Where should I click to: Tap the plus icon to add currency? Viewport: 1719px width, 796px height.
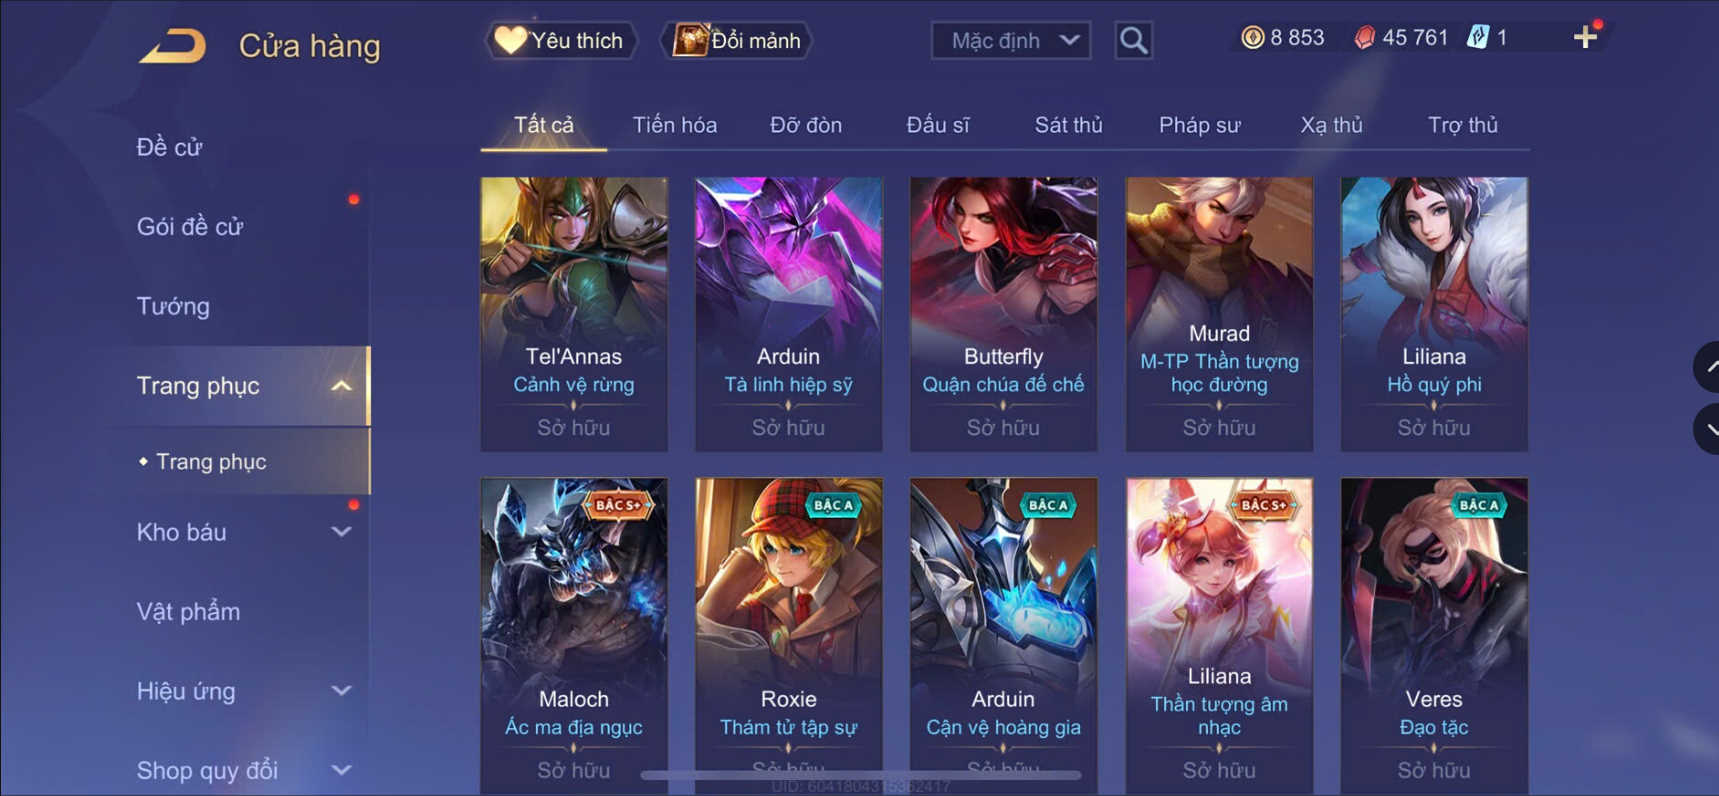click(1585, 38)
